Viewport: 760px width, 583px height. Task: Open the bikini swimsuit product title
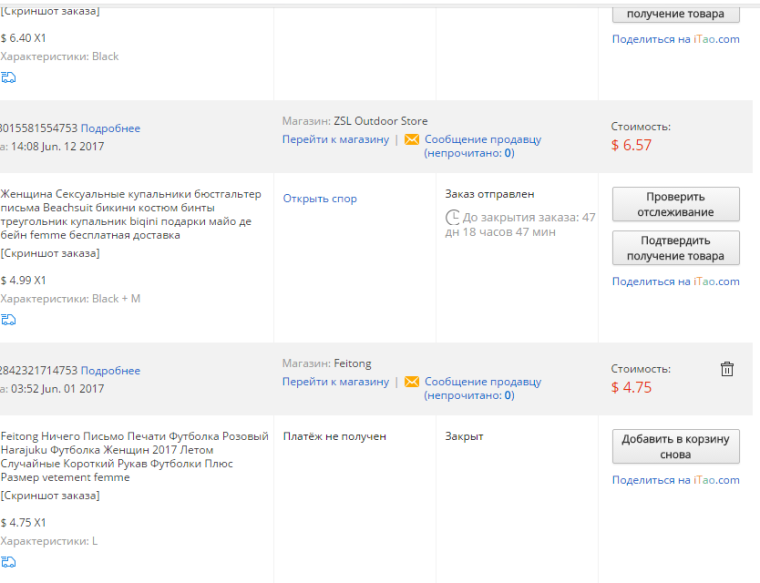point(131,215)
